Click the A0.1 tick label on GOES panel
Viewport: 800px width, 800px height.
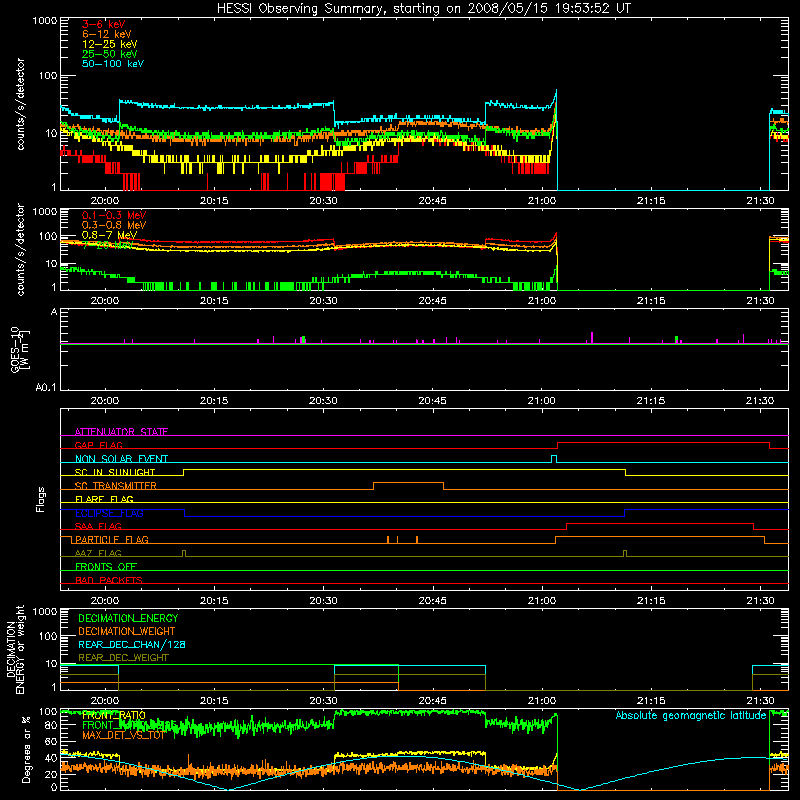click(x=46, y=387)
